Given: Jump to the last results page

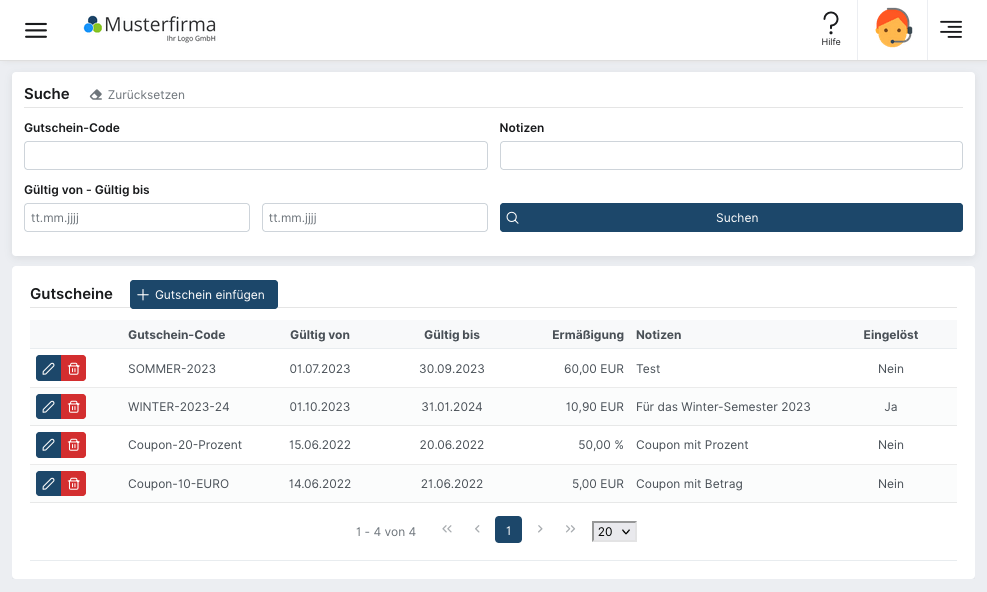Looking at the screenshot, I should tap(570, 530).
